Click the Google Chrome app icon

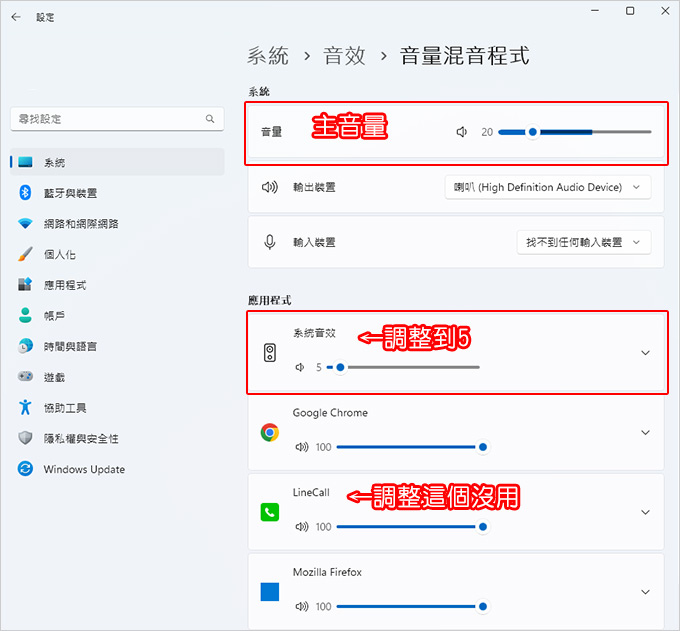coord(270,432)
